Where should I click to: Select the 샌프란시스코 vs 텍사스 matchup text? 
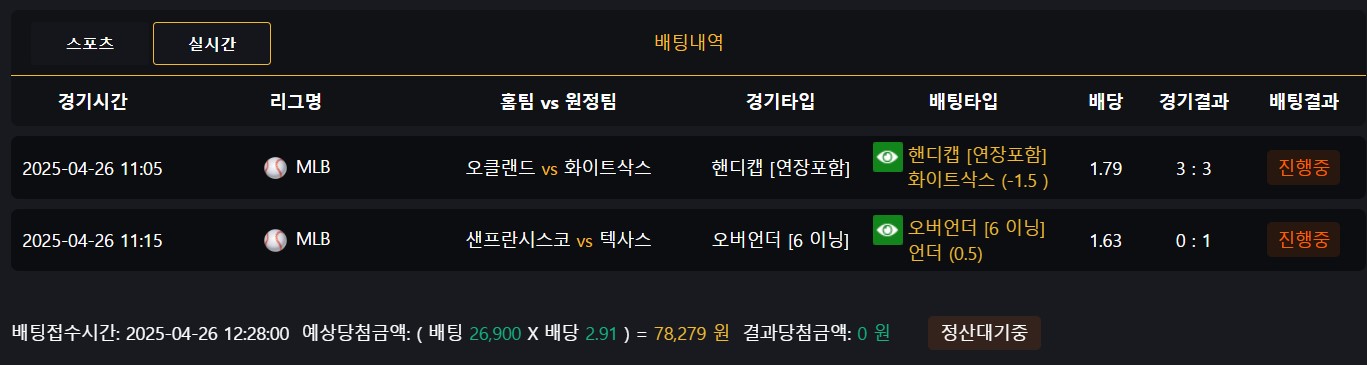tap(558, 240)
